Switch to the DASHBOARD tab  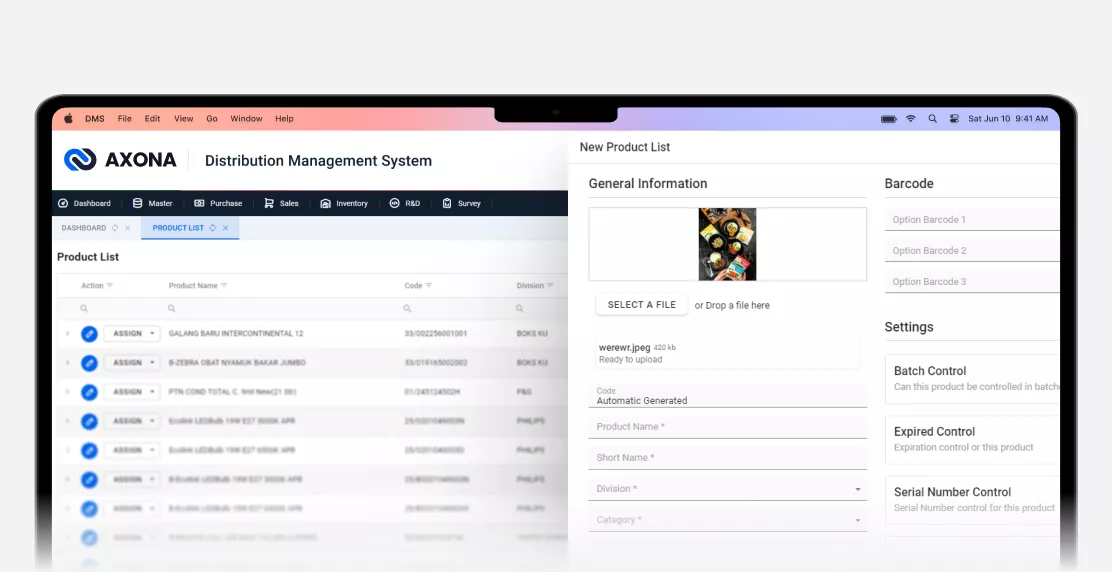[x=83, y=228]
